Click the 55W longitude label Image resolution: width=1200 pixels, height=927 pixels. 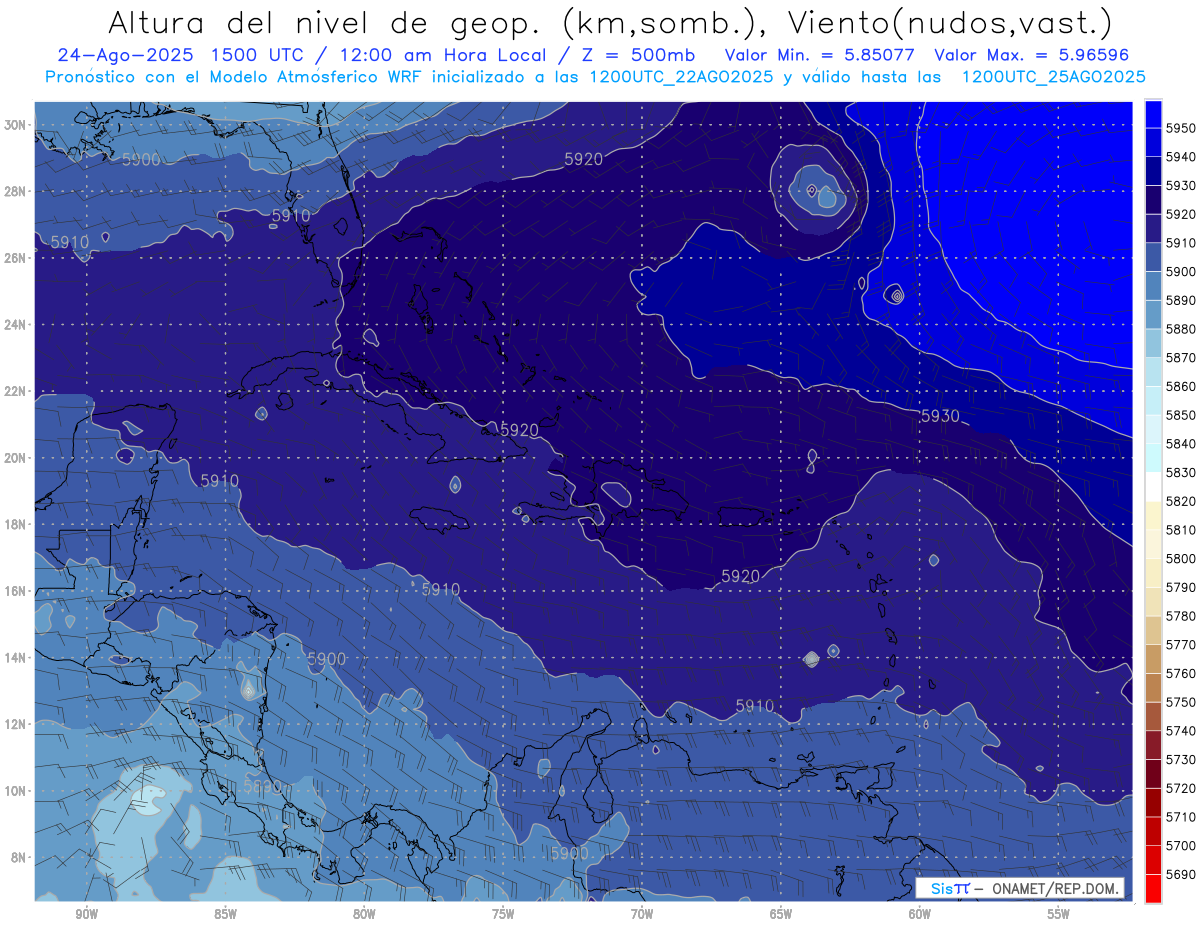pos(1059,914)
